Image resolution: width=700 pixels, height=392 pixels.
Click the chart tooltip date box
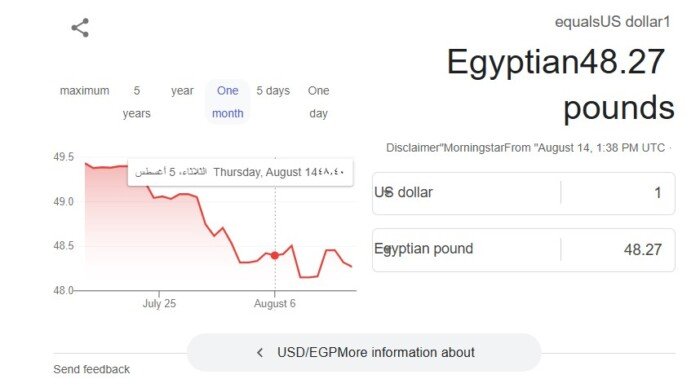point(240,172)
